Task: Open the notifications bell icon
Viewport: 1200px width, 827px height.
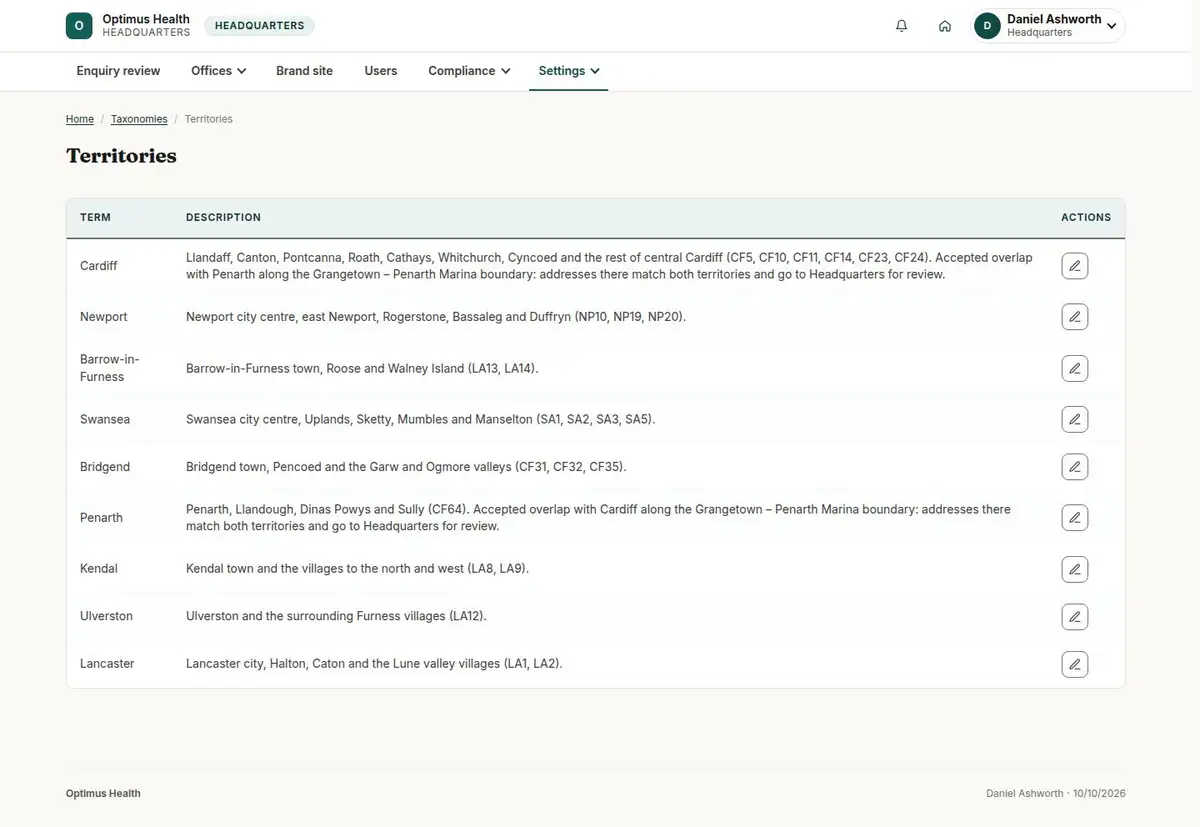Action: click(902, 26)
